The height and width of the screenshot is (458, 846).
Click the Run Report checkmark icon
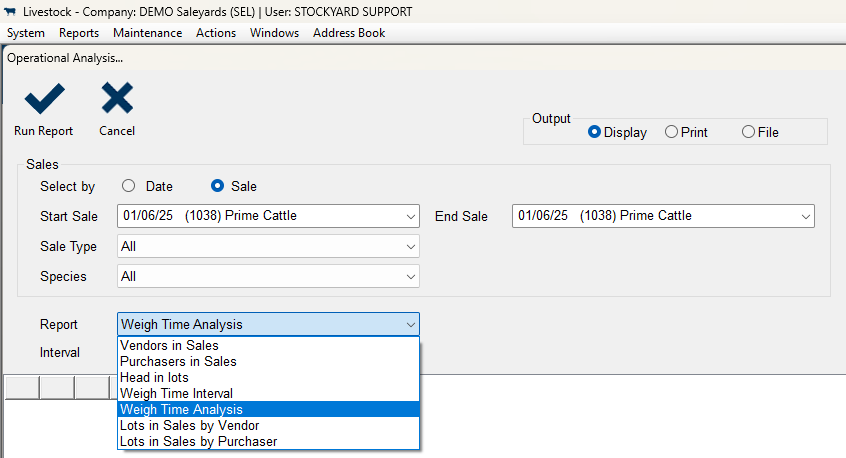pos(44,99)
